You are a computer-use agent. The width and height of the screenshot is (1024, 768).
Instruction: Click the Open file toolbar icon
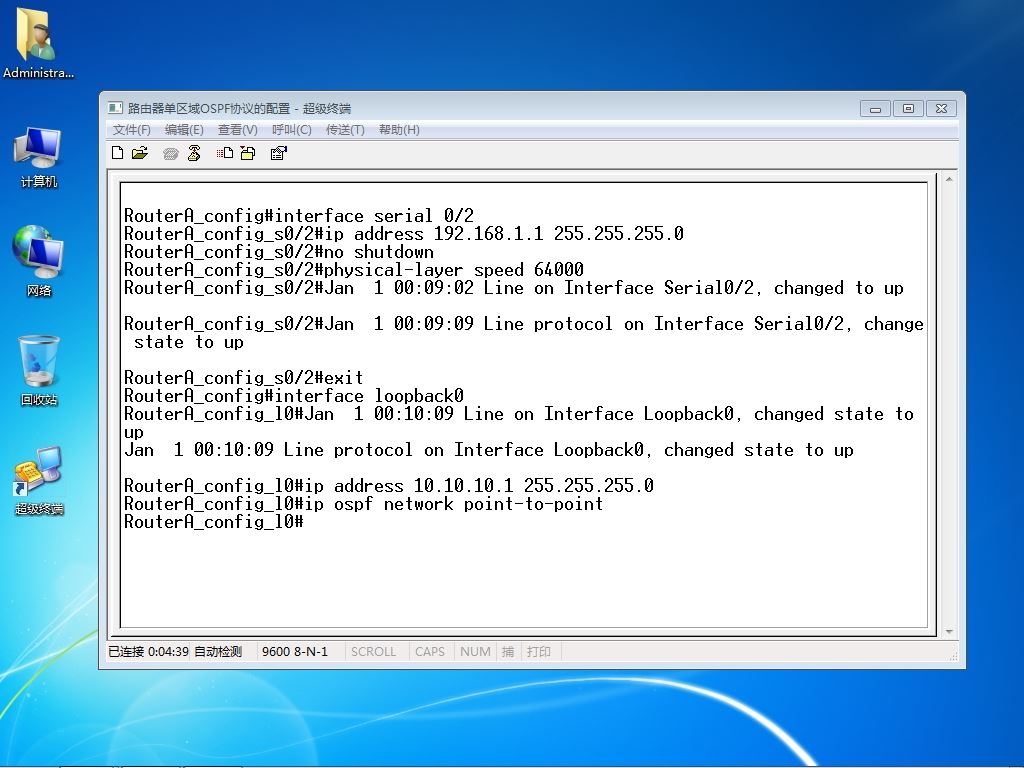(x=140, y=153)
